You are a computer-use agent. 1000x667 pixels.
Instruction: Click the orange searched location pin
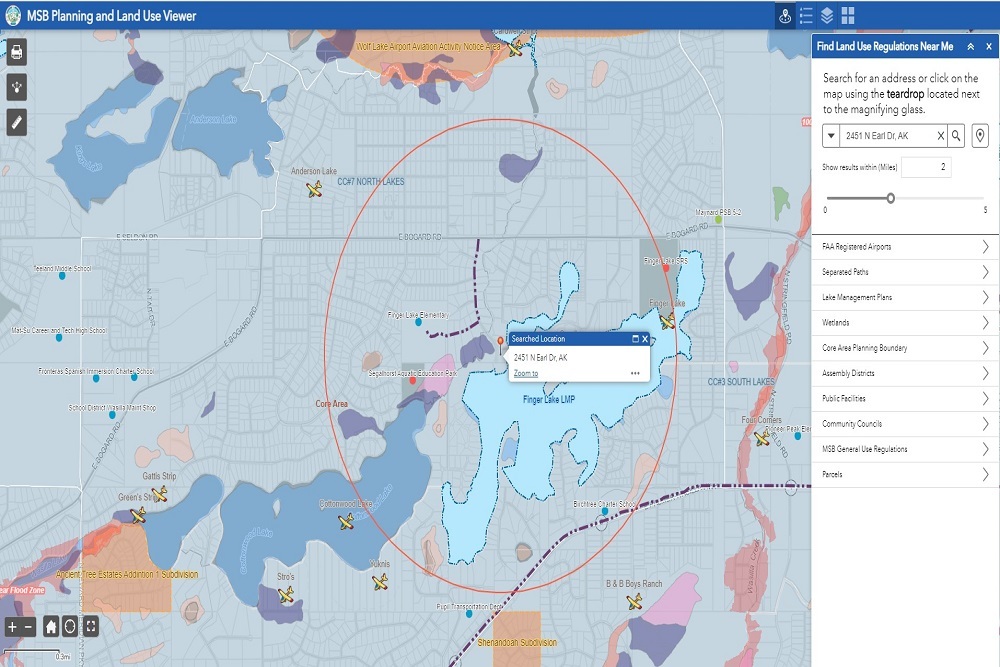point(500,343)
